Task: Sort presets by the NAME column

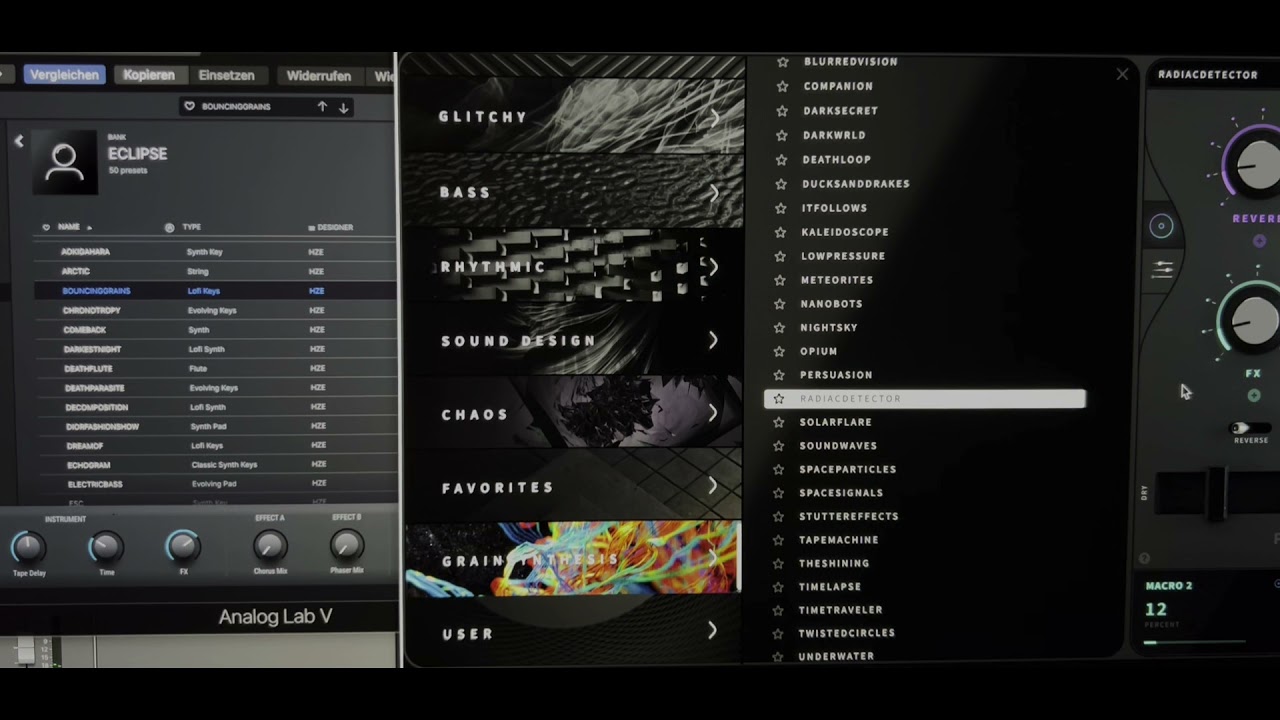Action: coord(69,228)
